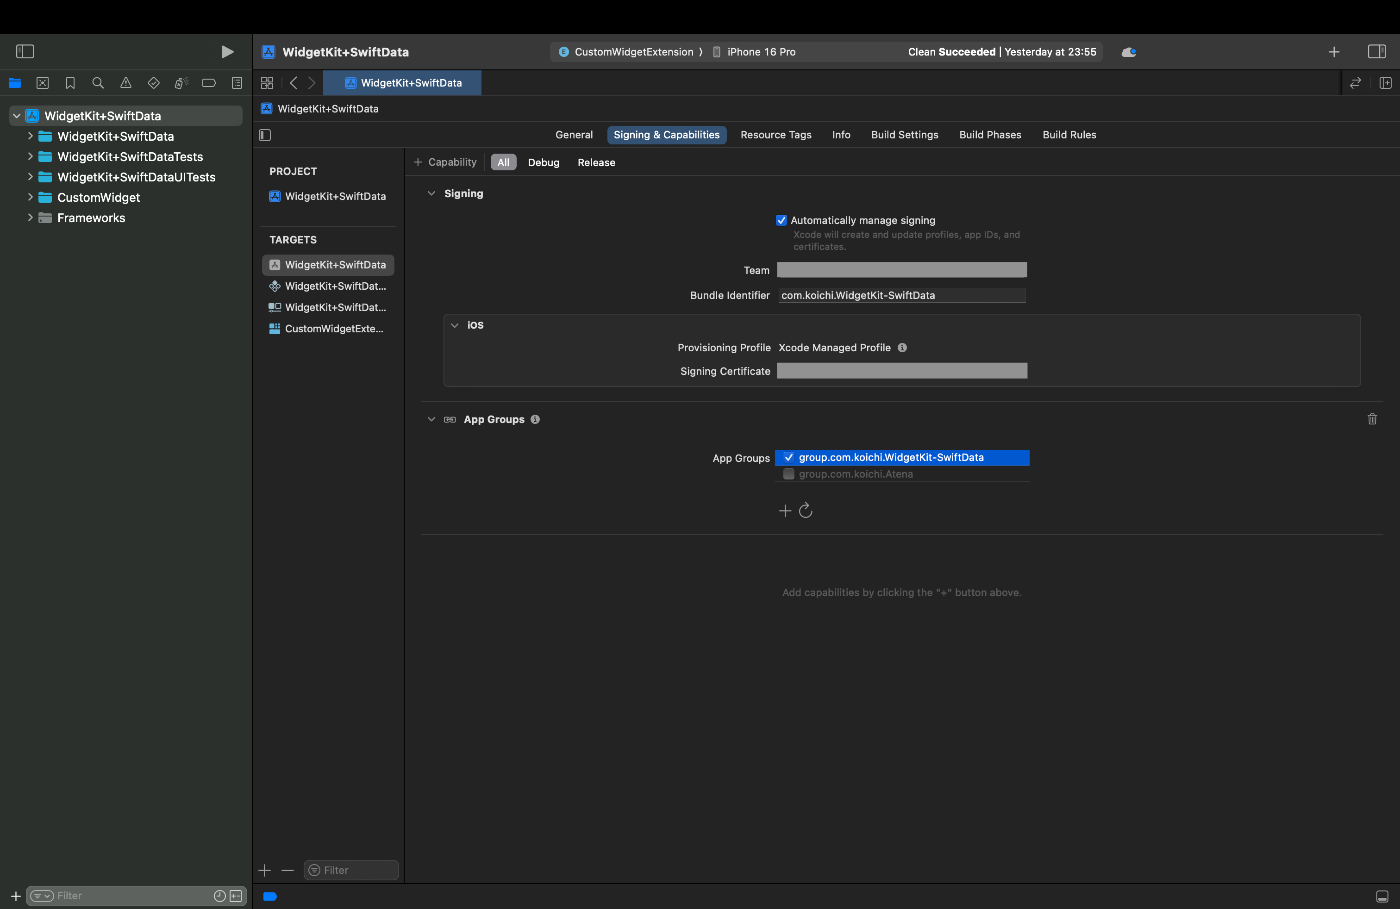1400x909 pixels.
Task: Open the Breakpoint navigator icon
Action: 209,83
